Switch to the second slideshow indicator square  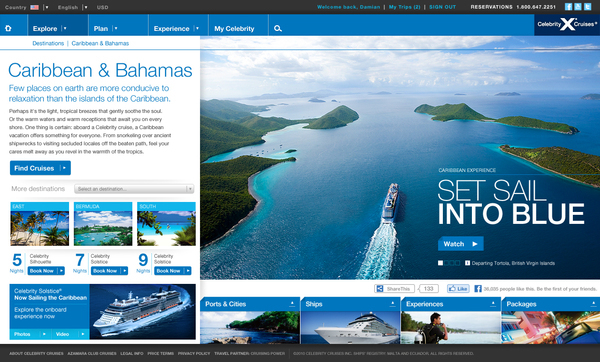click(446, 263)
